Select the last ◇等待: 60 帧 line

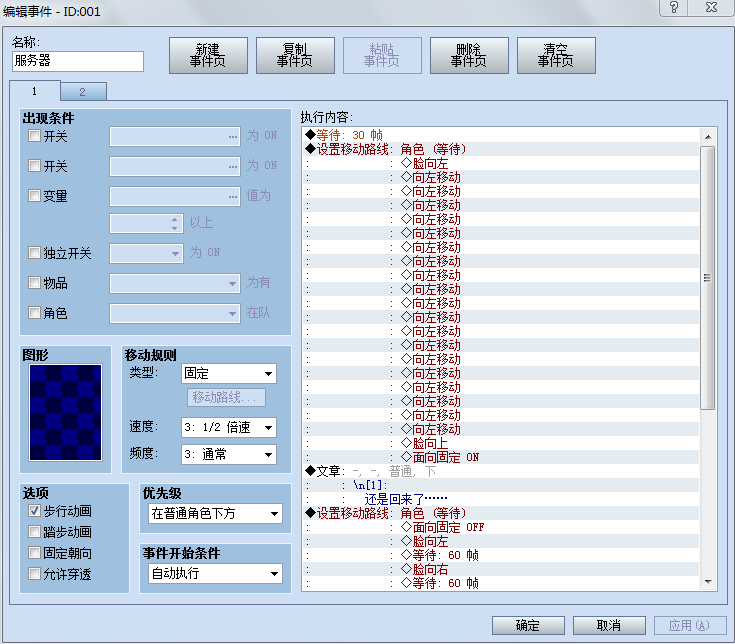point(501,583)
